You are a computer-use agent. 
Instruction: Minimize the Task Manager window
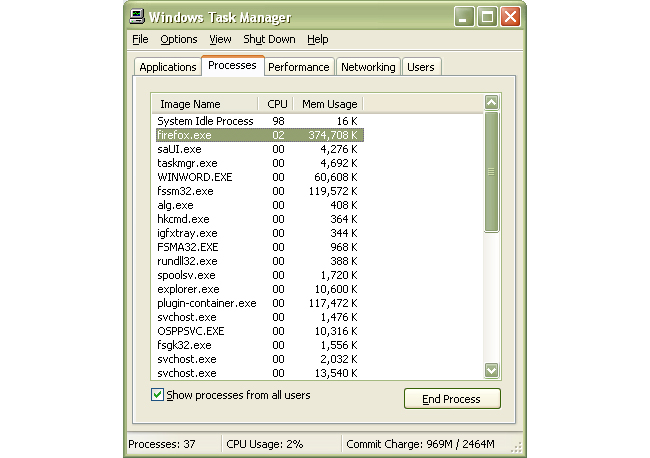464,17
